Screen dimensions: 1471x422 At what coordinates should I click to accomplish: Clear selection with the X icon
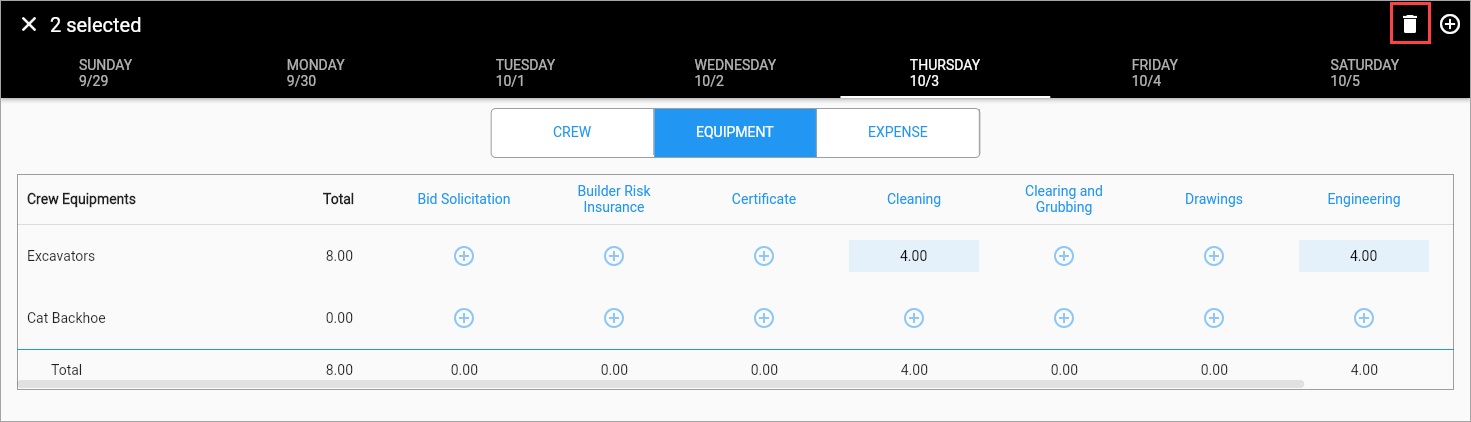pos(28,24)
